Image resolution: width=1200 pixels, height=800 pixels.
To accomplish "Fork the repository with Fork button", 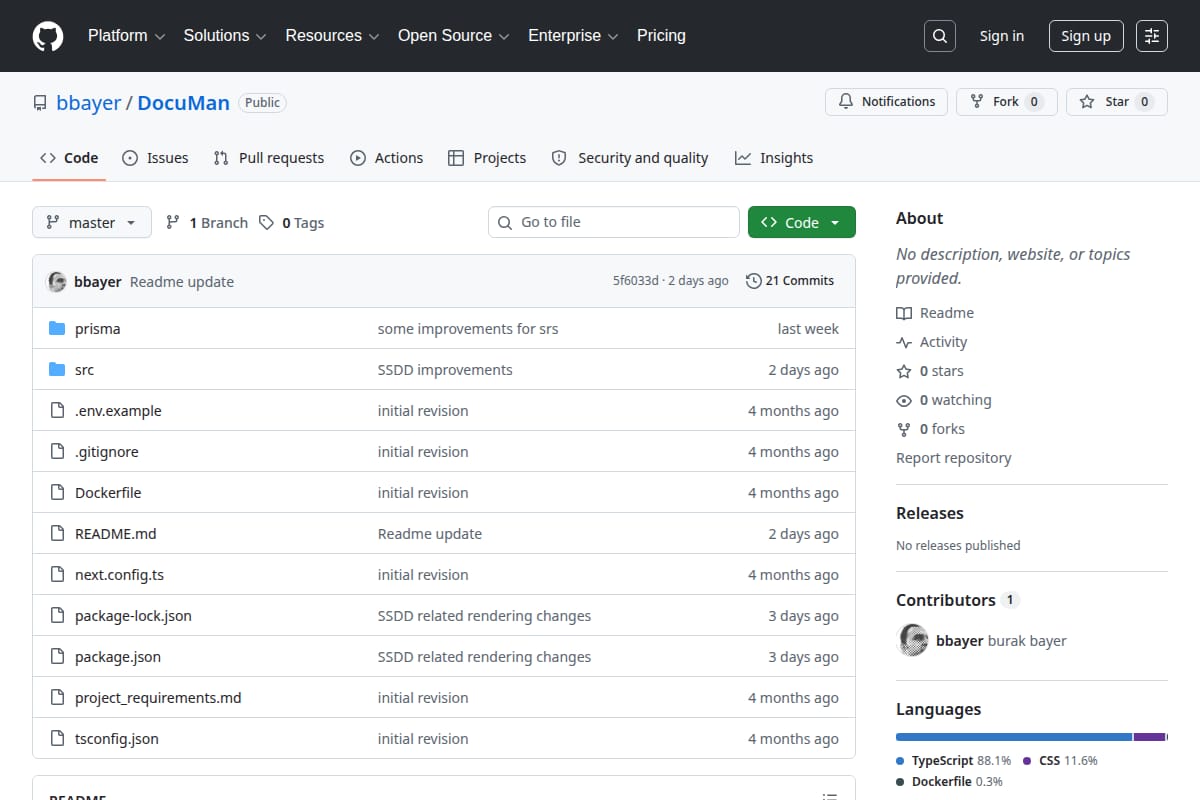I will pos(1007,102).
